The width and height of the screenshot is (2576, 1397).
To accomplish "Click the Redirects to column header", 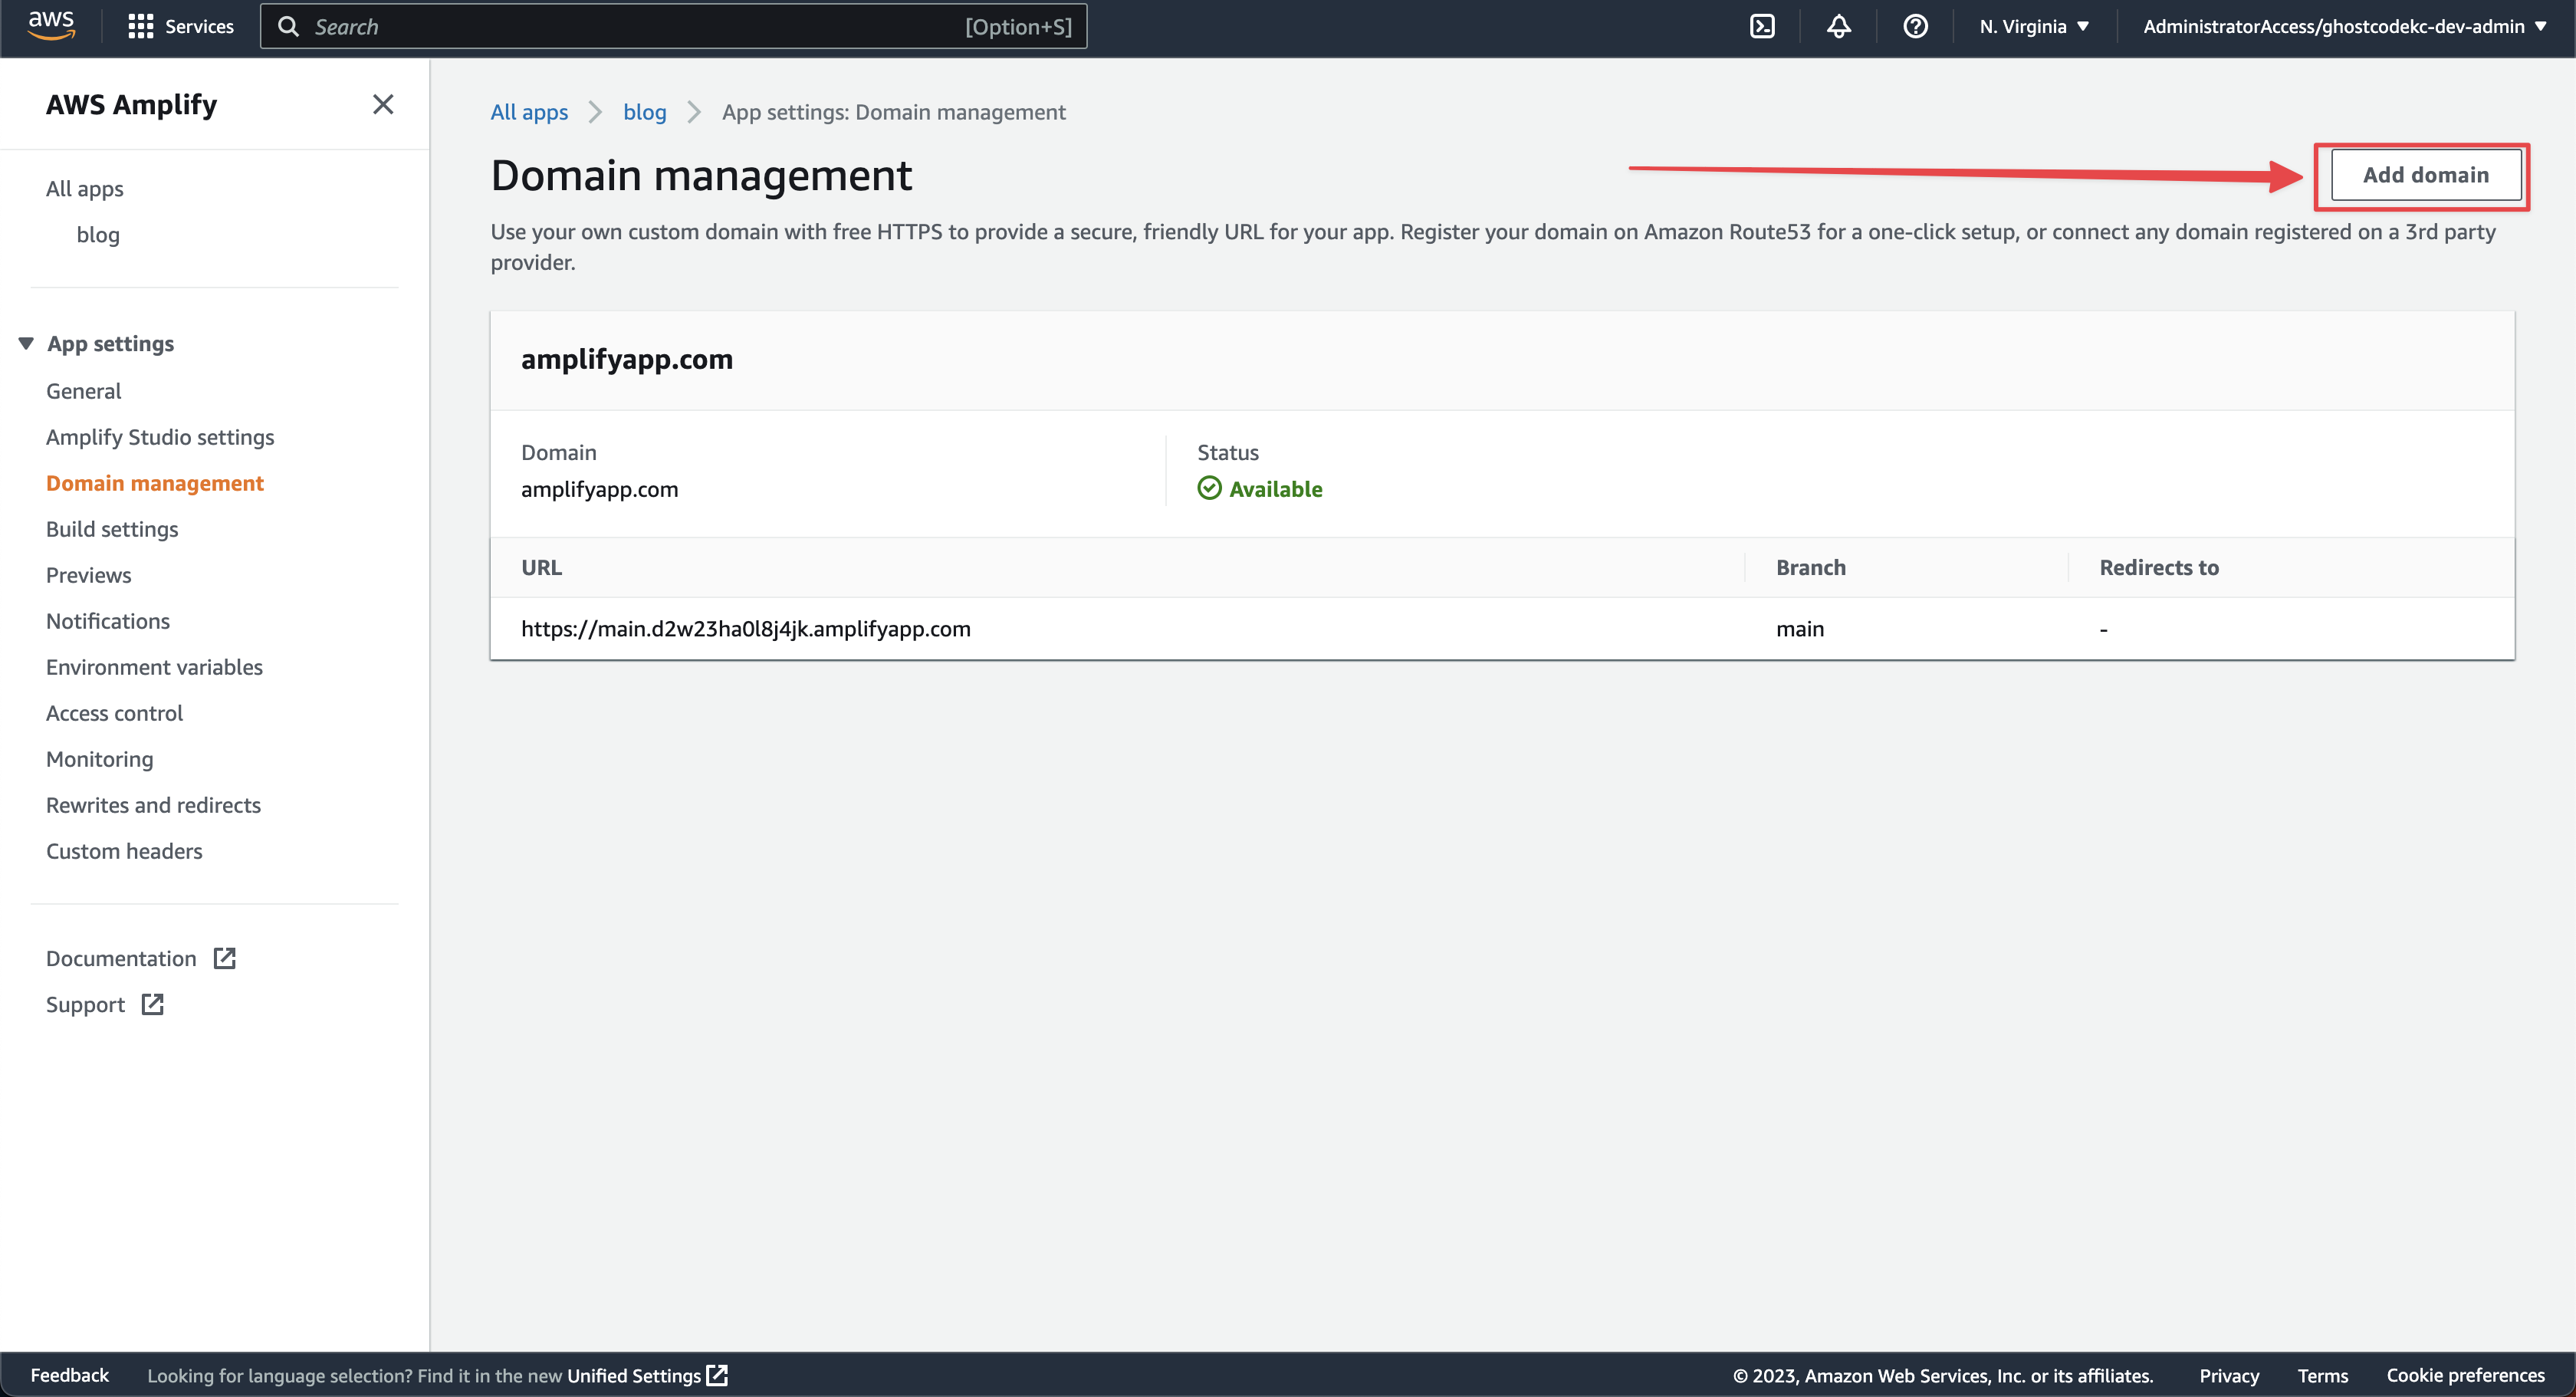I will pos(2159,567).
